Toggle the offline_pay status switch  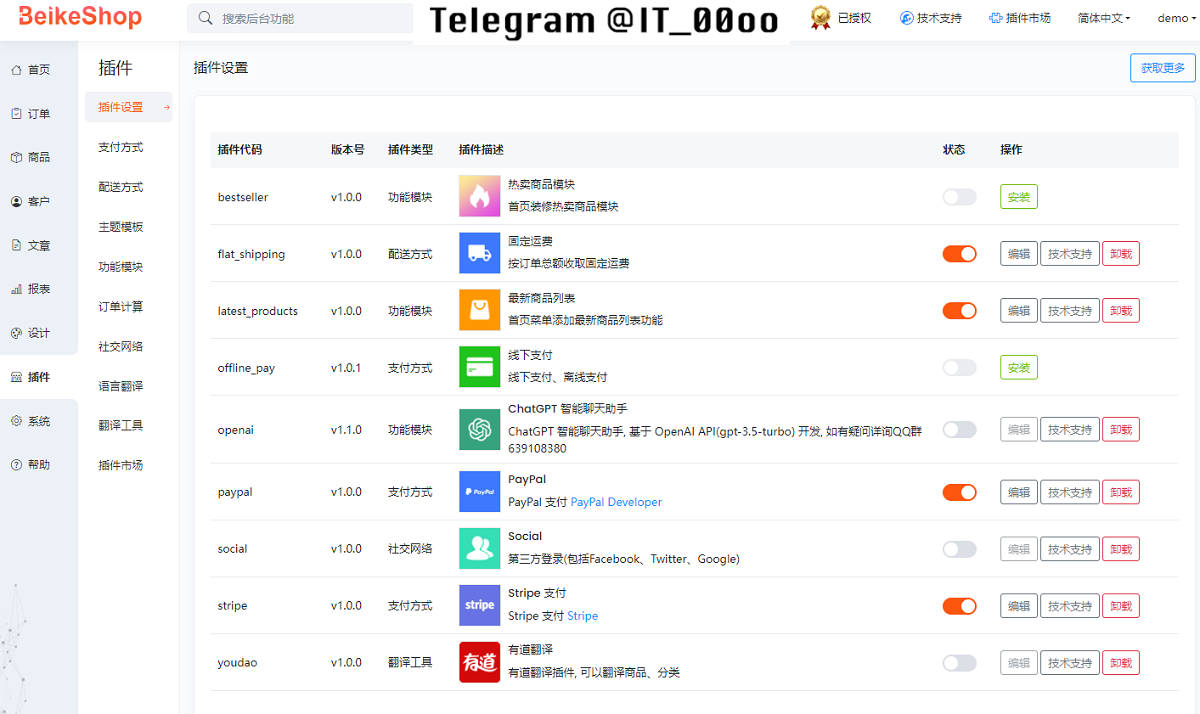[x=959, y=368]
